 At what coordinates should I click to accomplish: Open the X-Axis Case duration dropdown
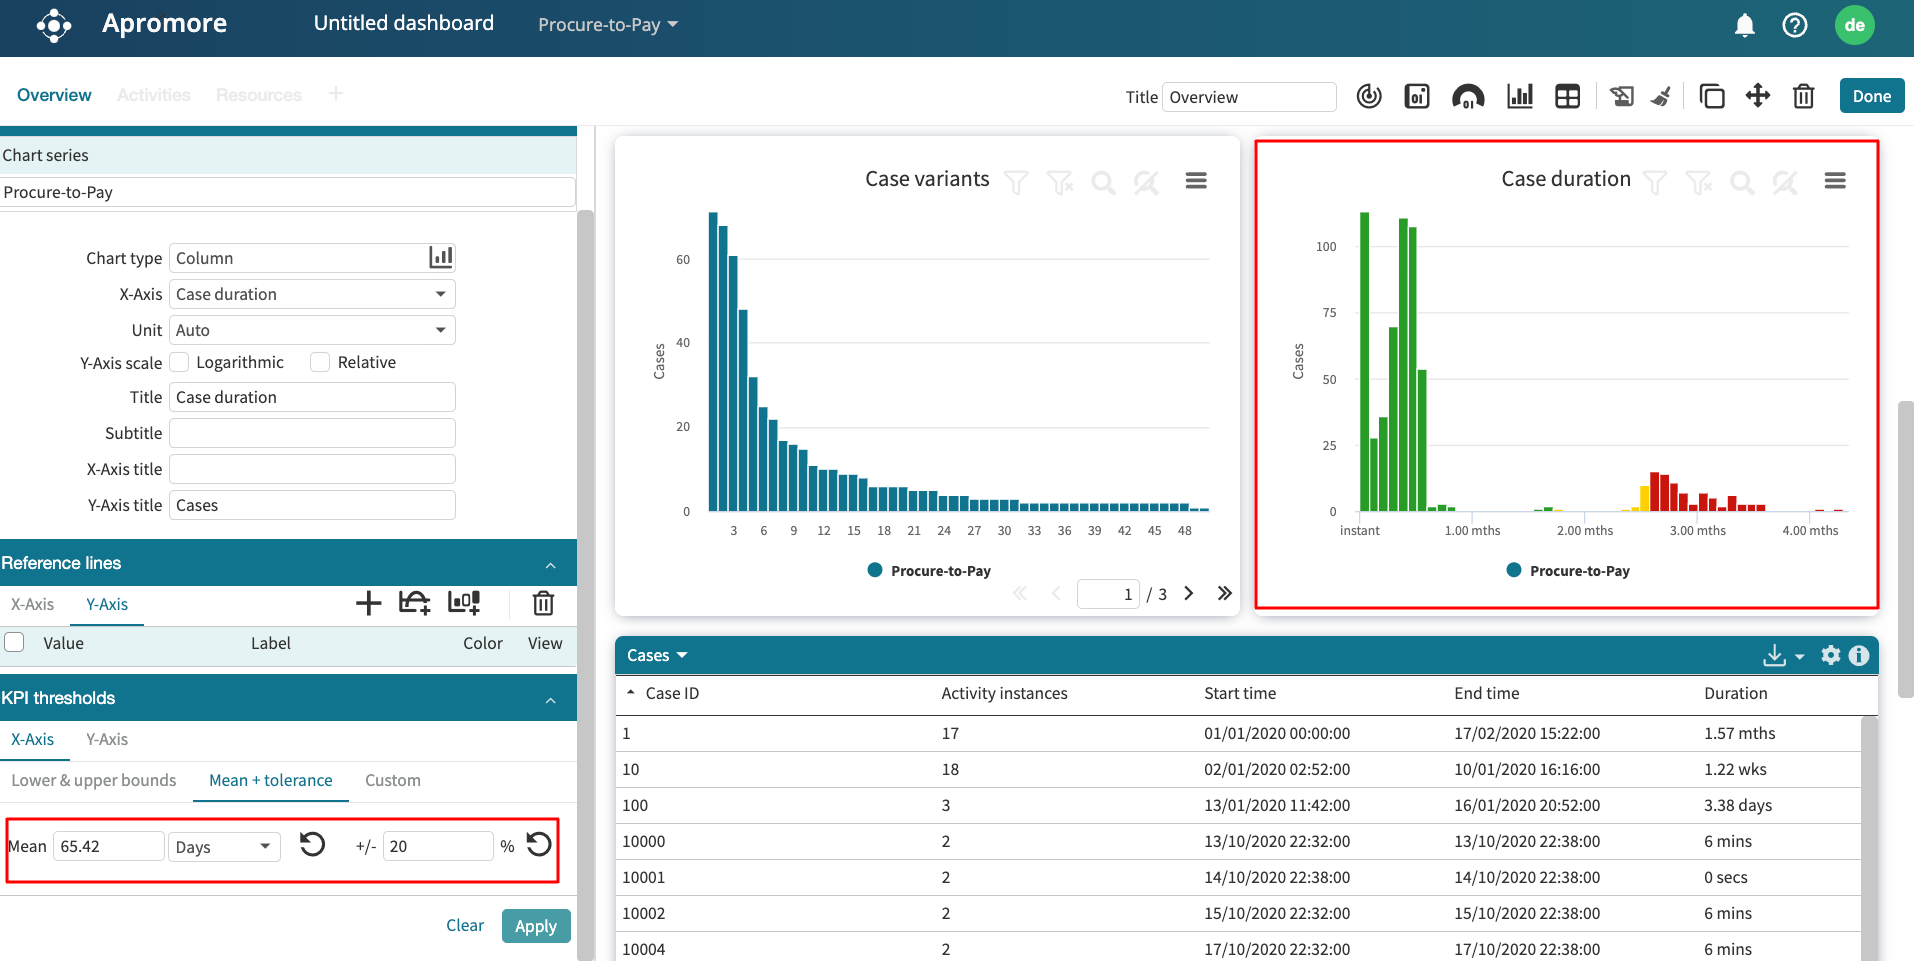coord(312,294)
